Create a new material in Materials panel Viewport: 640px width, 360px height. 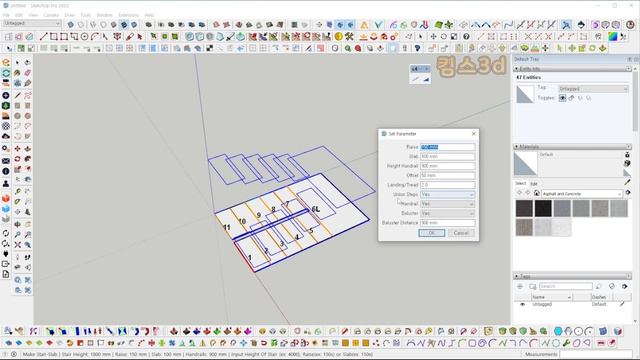click(x=627, y=163)
